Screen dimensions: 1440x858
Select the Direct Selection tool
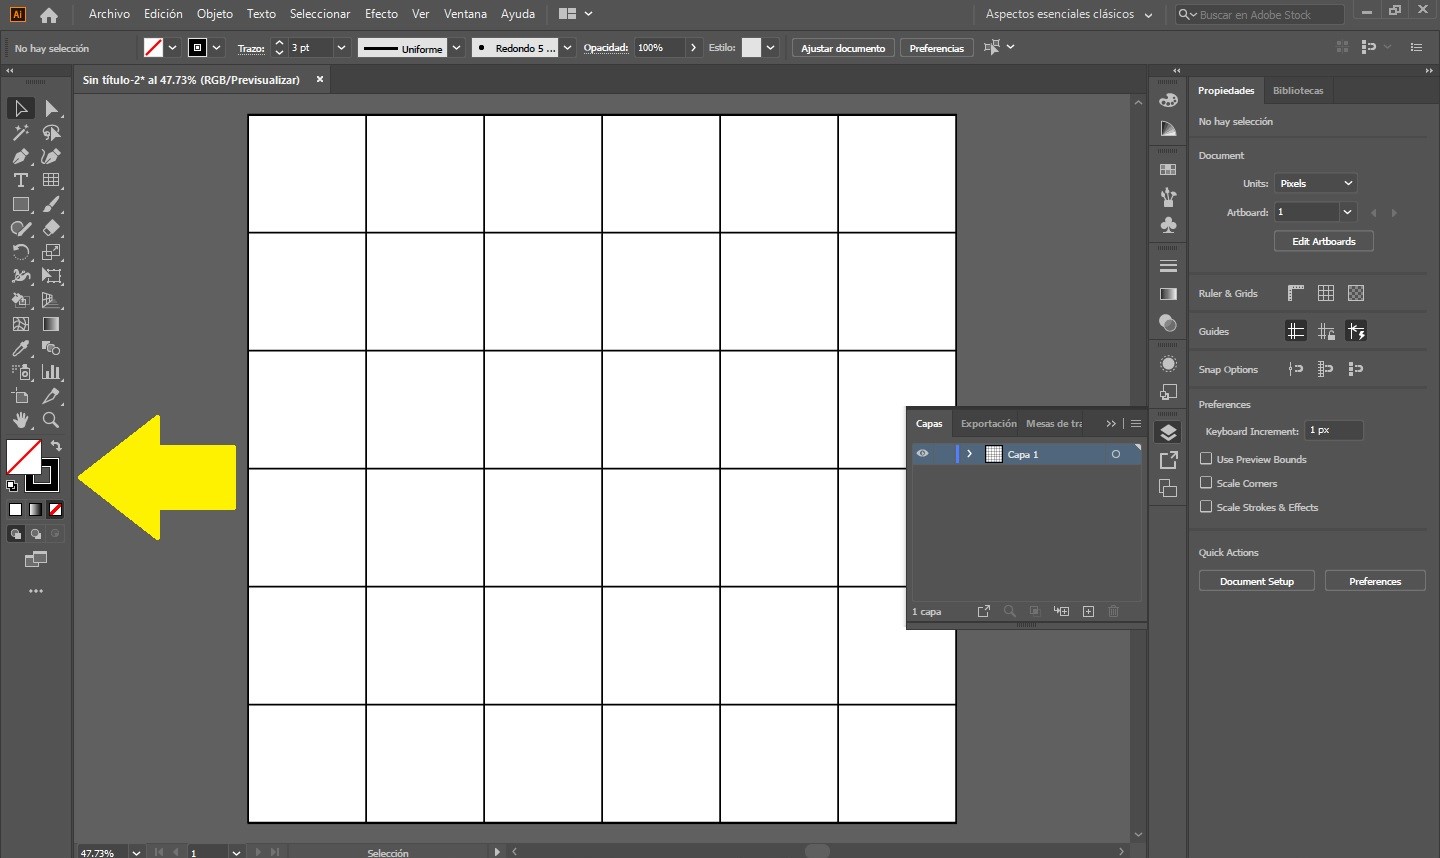(x=51, y=108)
